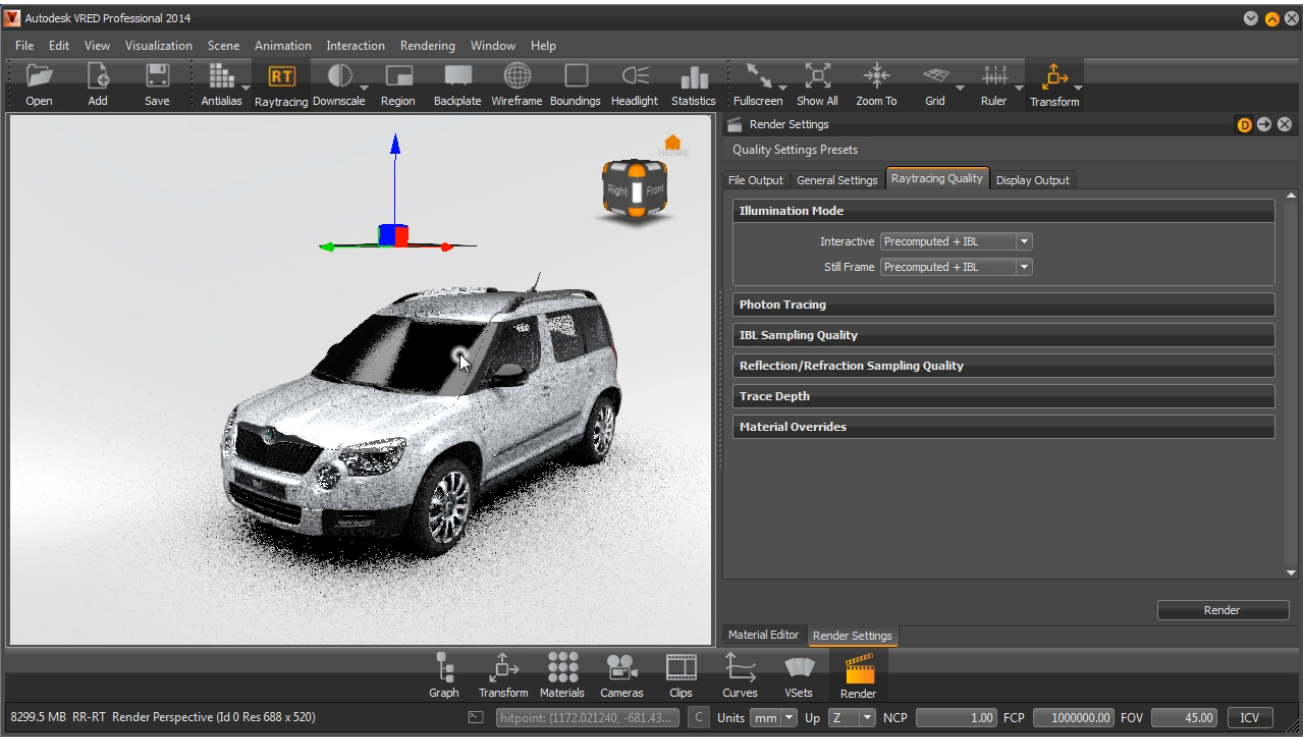The image size is (1303, 737).
Task: Close the Render Settings panel
Action: click(x=1284, y=125)
